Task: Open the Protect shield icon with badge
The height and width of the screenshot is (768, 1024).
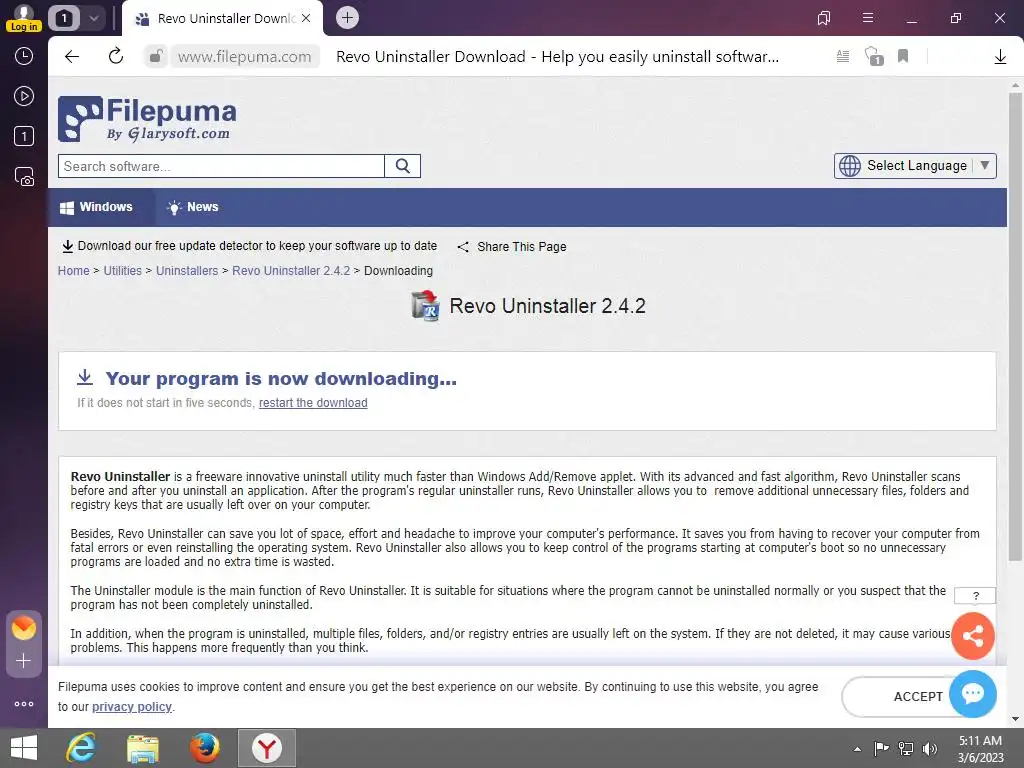Action: [874, 56]
